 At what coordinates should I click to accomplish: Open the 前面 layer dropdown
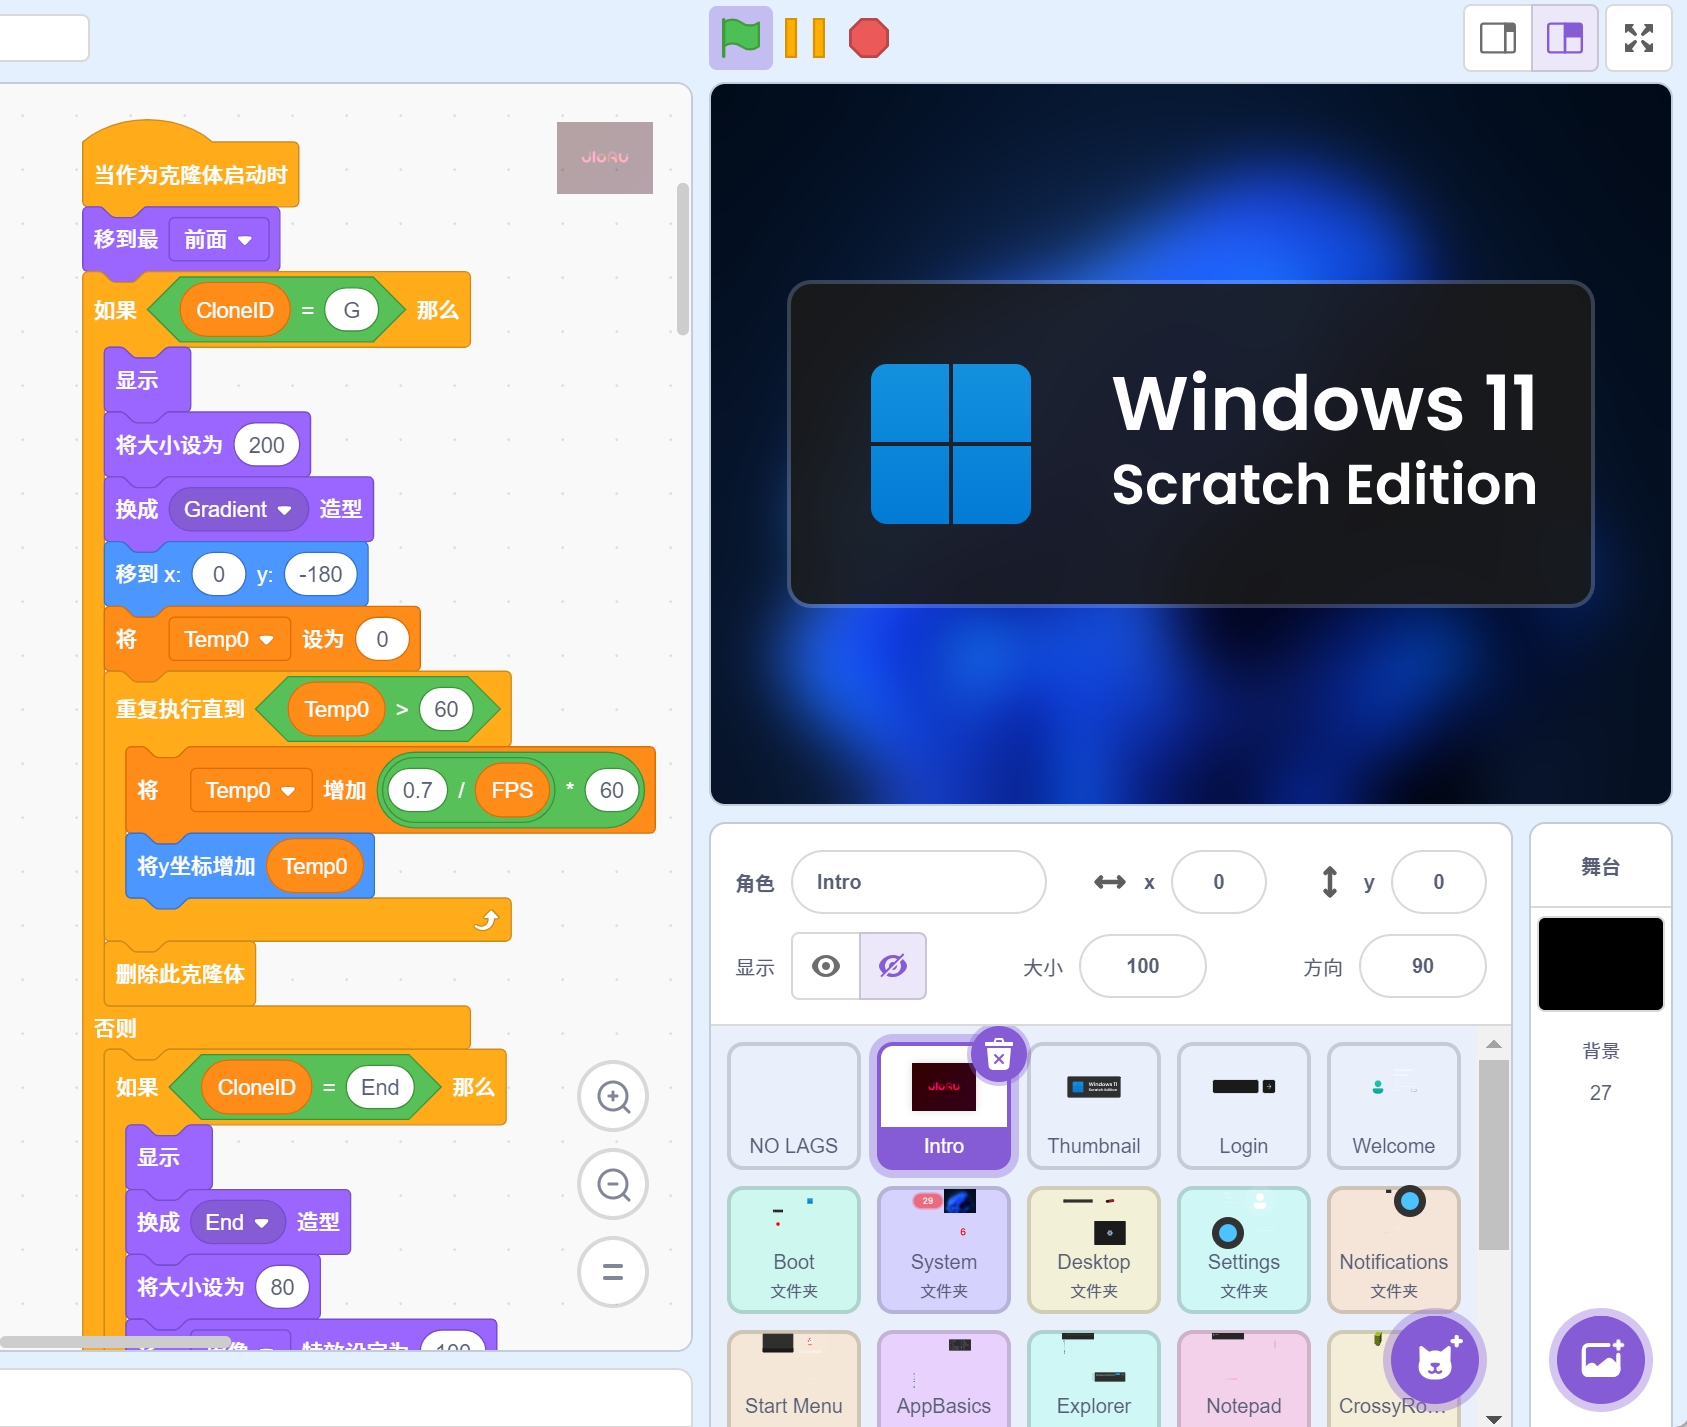pyautogui.click(x=245, y=240)
